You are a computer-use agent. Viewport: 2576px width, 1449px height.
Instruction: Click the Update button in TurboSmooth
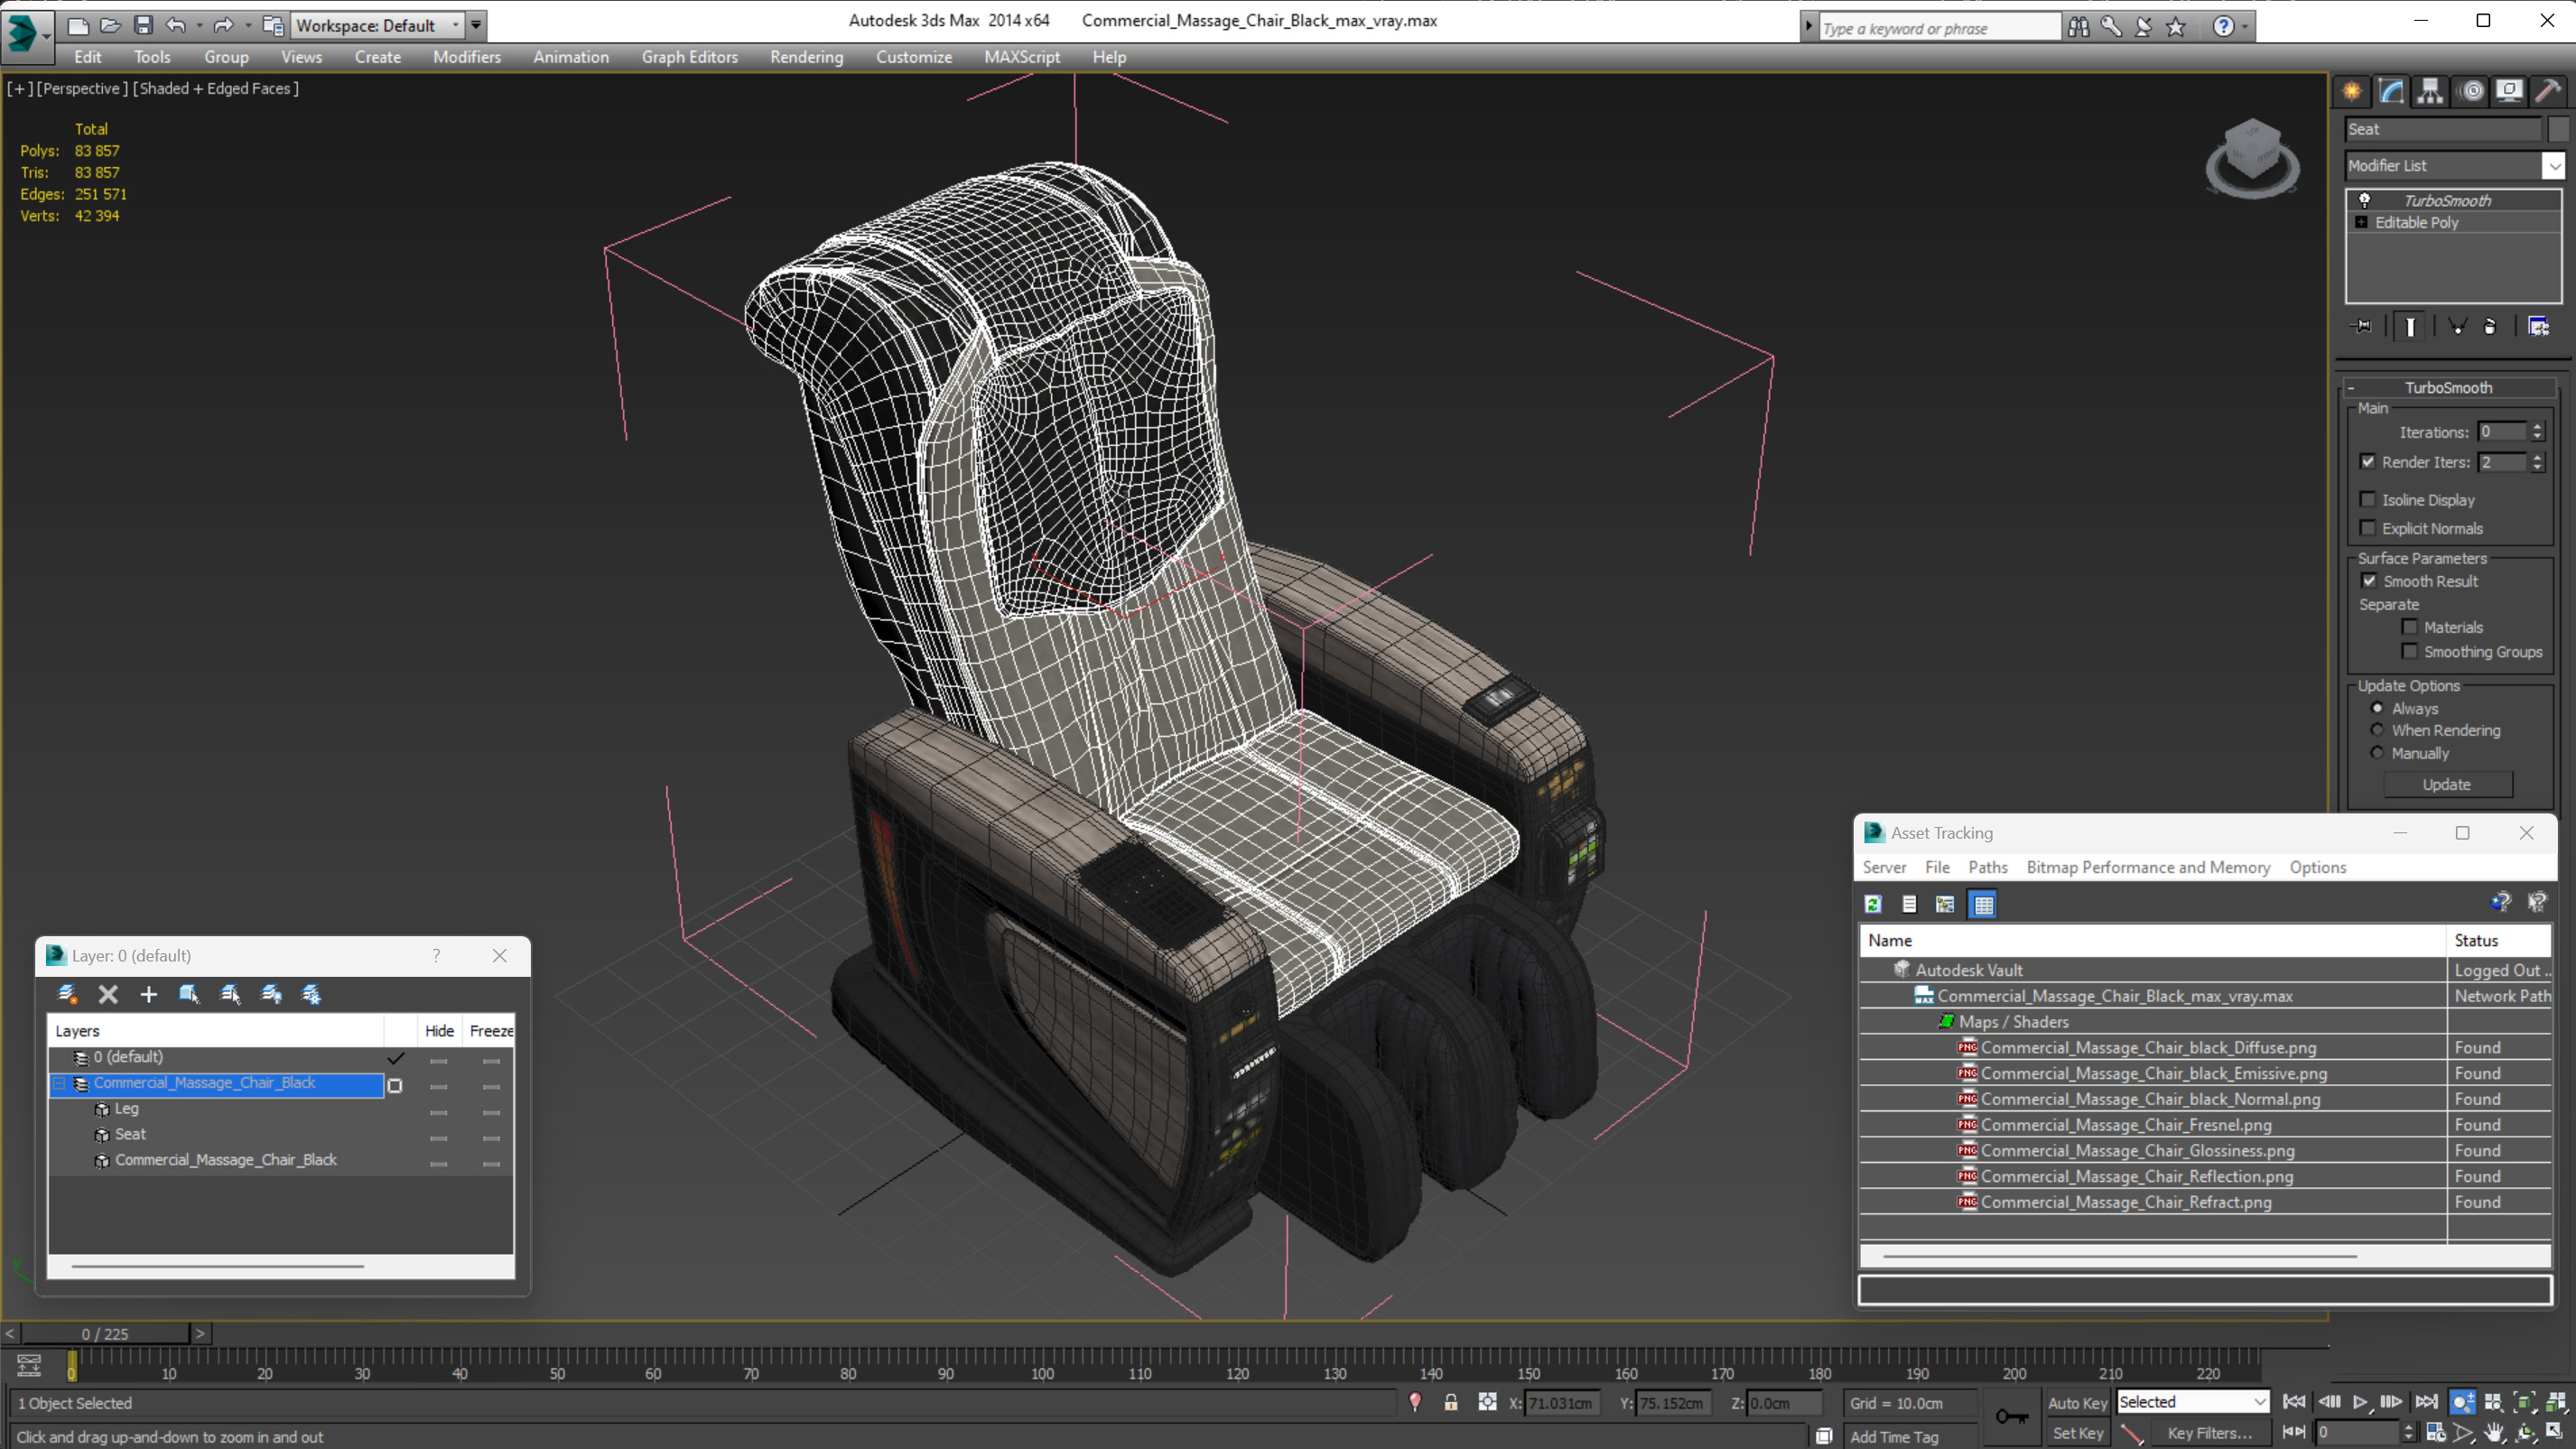(x=2449, y=784)
